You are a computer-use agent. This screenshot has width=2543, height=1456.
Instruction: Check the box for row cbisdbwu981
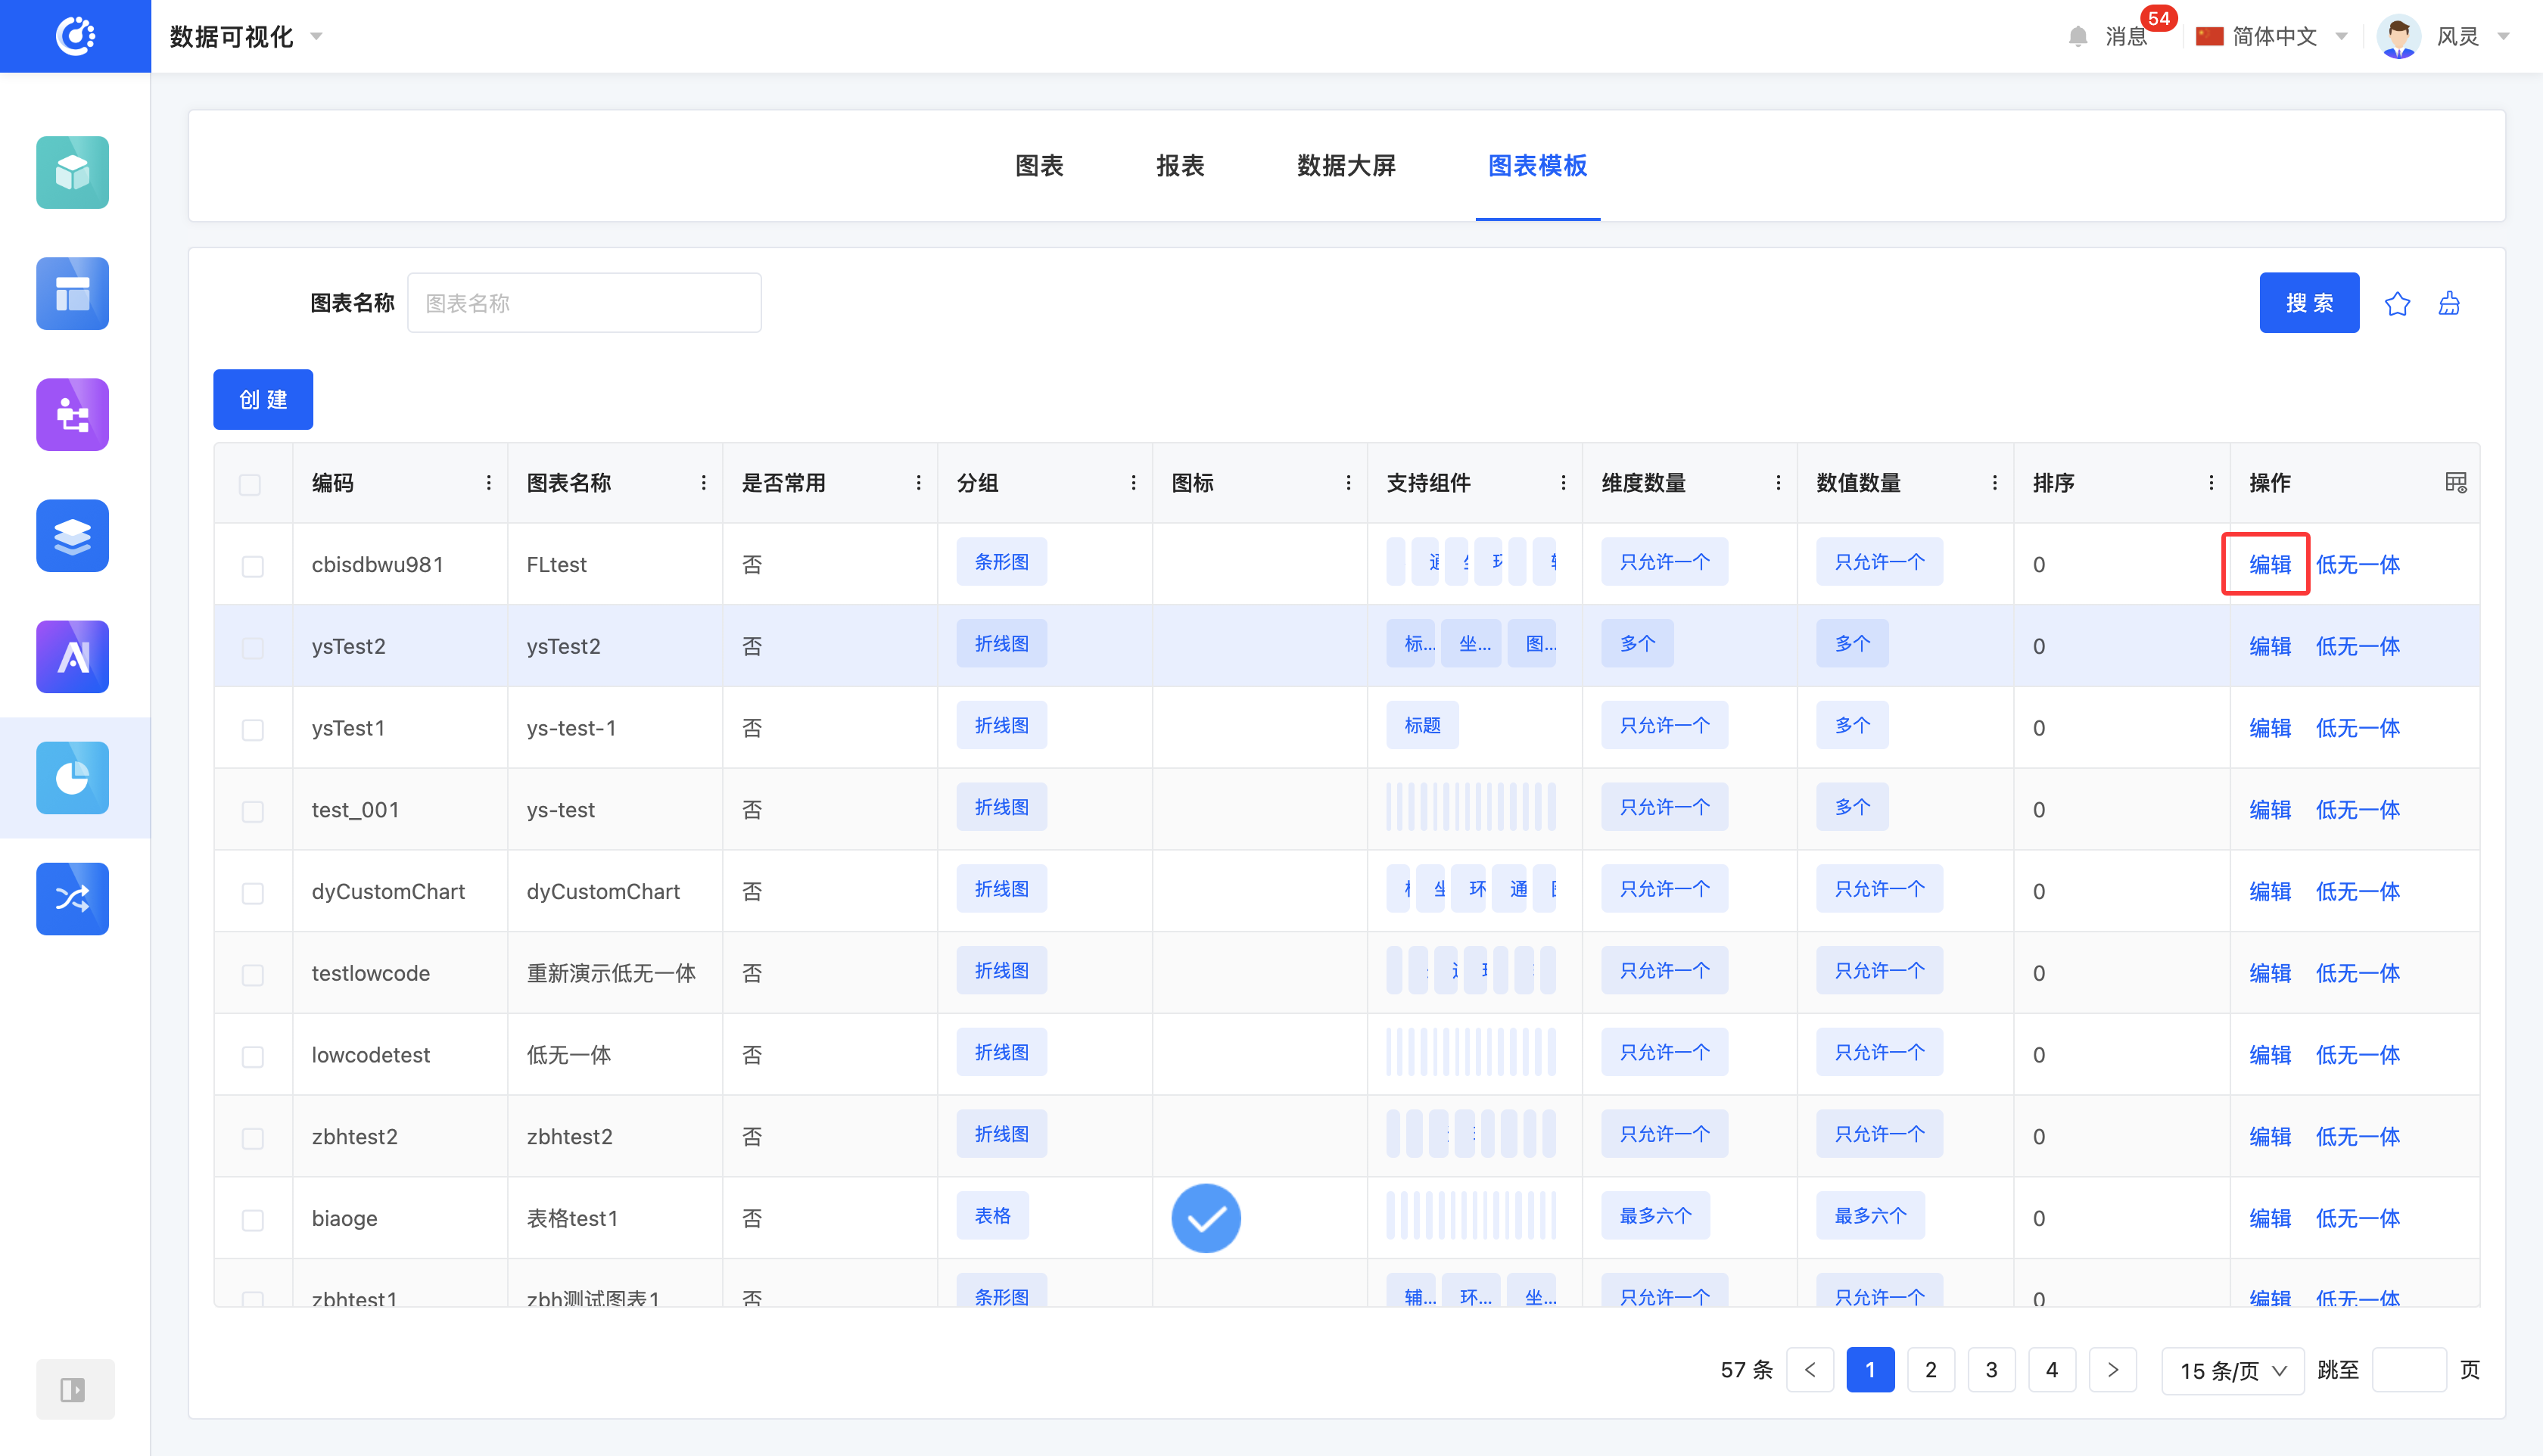tap(252, 566)
